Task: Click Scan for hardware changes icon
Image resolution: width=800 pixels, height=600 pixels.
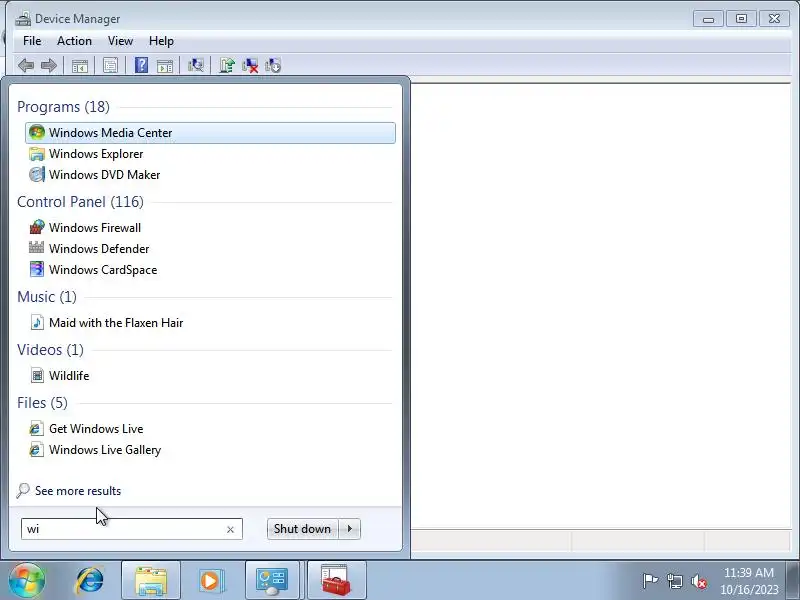Action: coord(196,65)
